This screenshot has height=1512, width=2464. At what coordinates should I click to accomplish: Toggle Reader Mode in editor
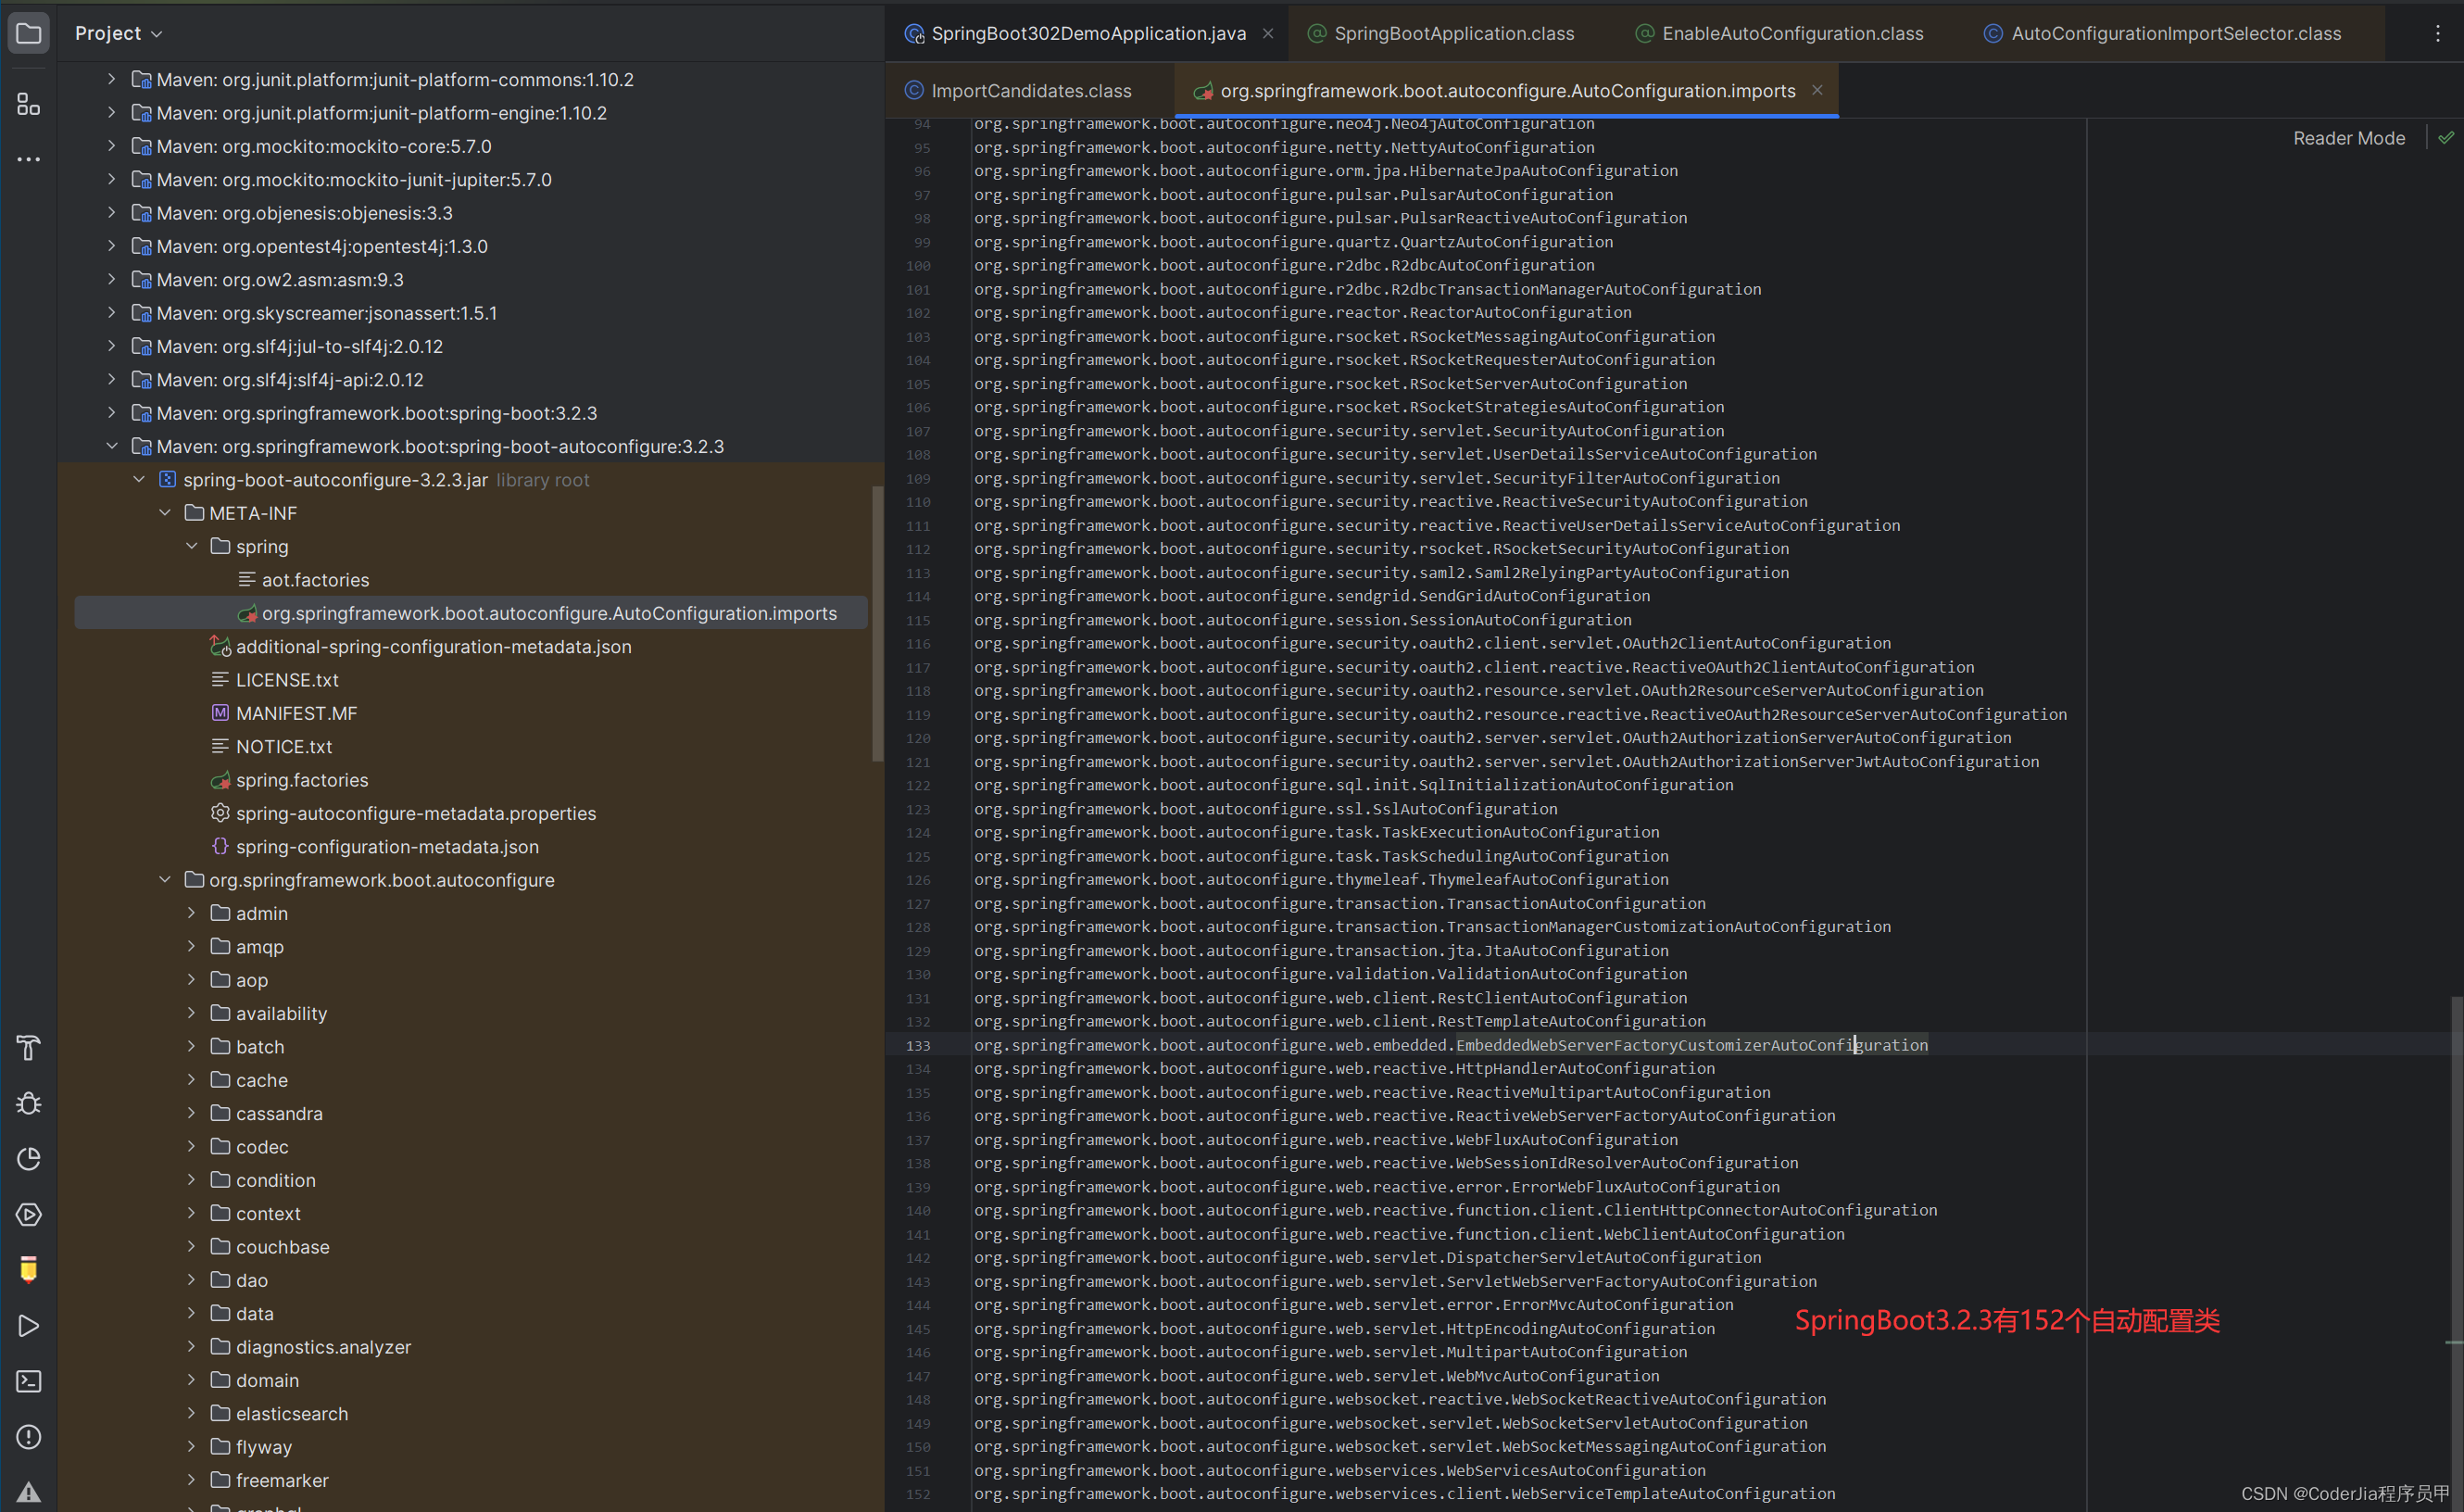pyautogui.click(x=2348, y=138)
